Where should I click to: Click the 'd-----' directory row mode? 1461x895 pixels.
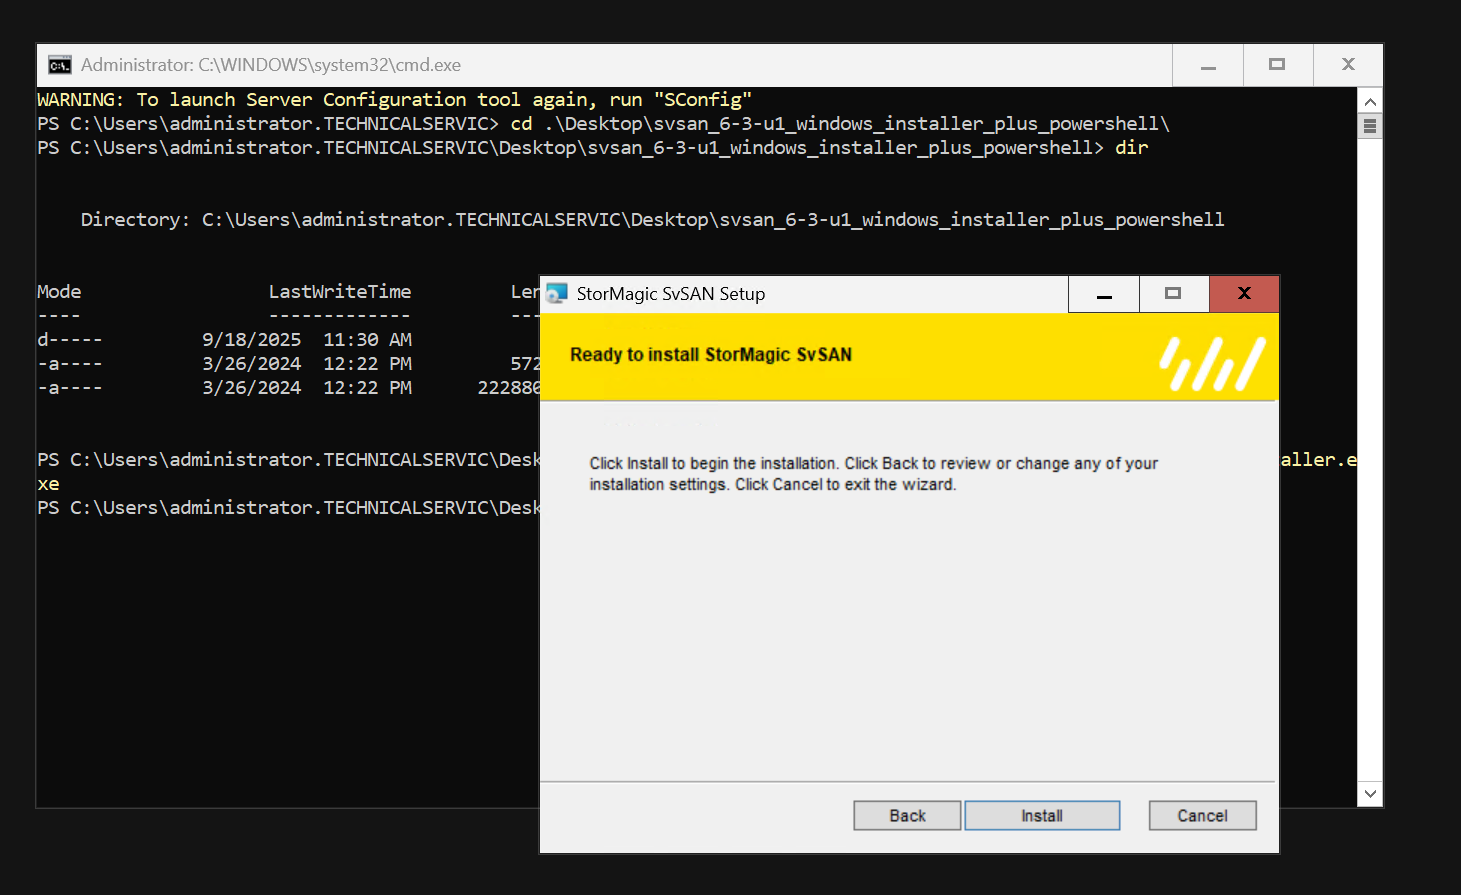pos(70,340)
